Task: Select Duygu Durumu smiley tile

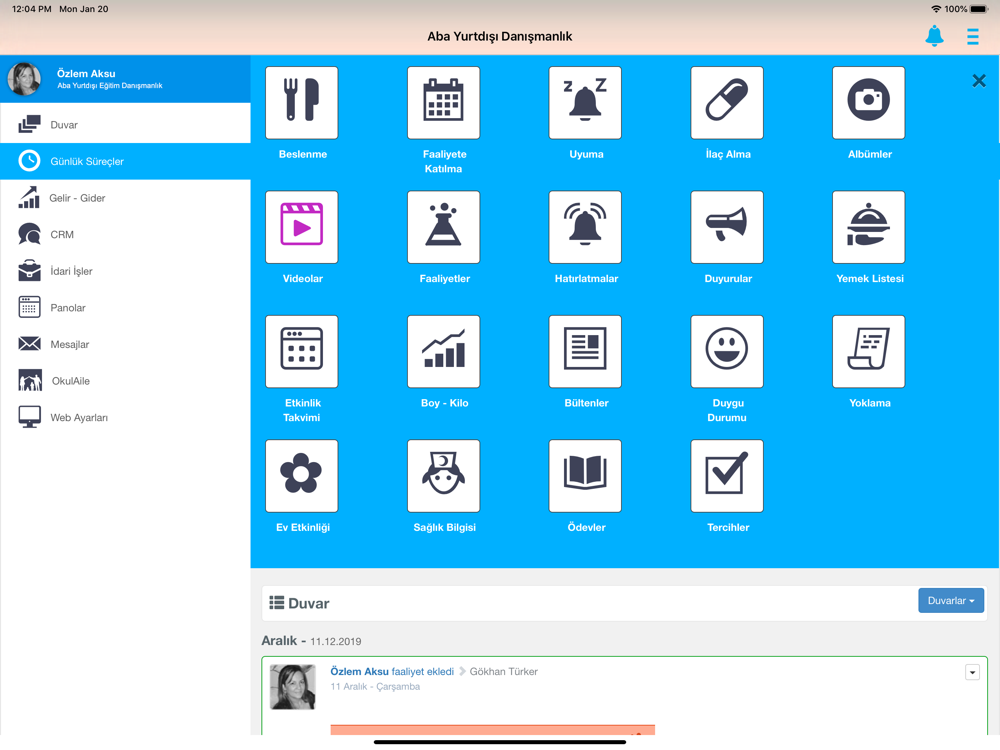Action: pyautogui.click(x=726, y=351)
